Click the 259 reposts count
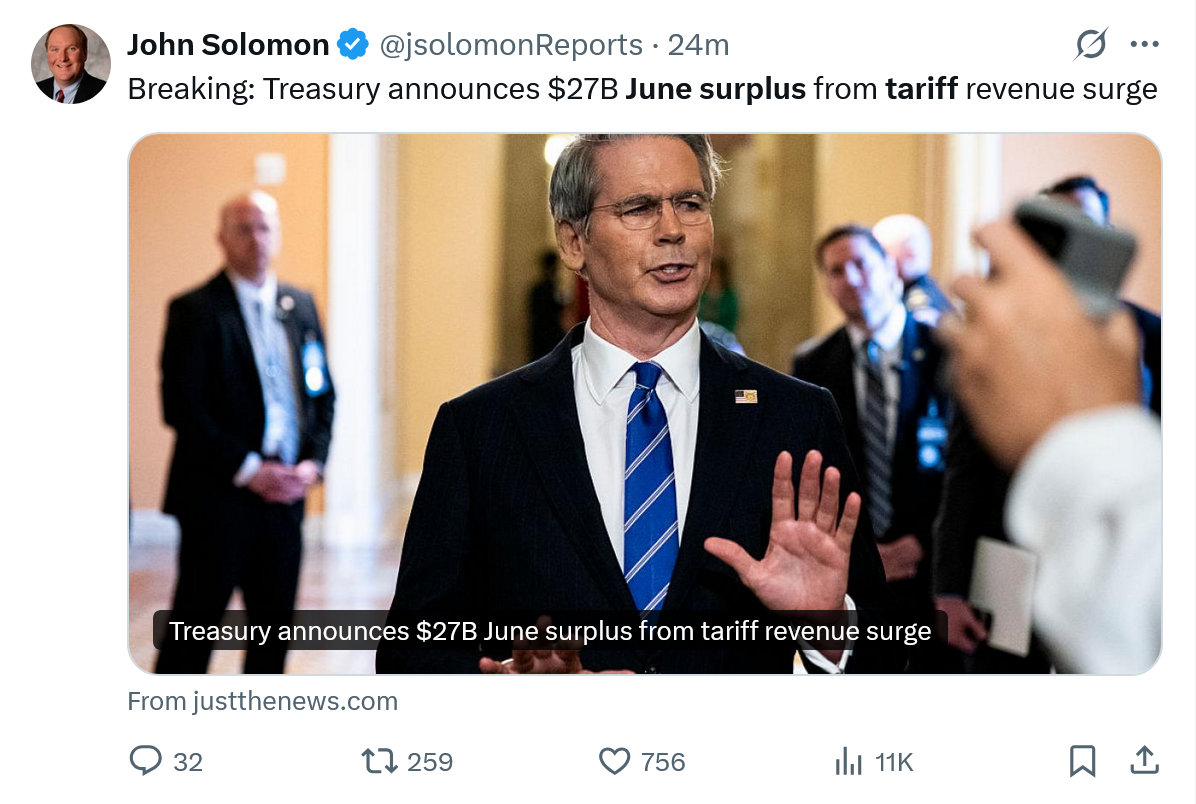Viewport: 1196px width, 804px height. (x=430, y=762)
